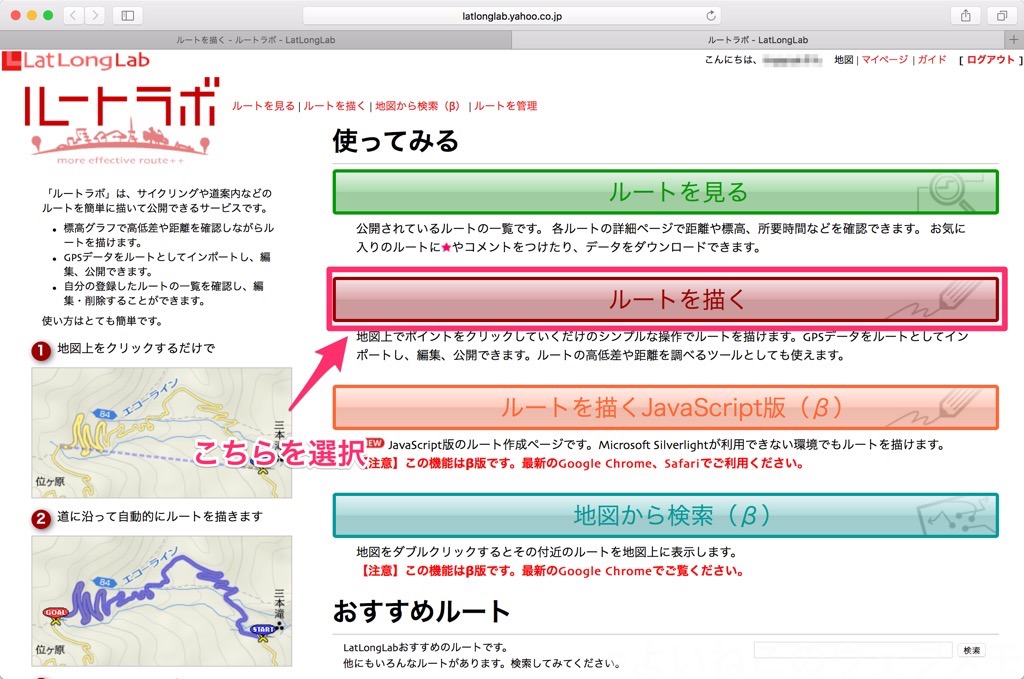Open a new tab with plus button
The image size is (1024, 679).
tap(1013, 40)
